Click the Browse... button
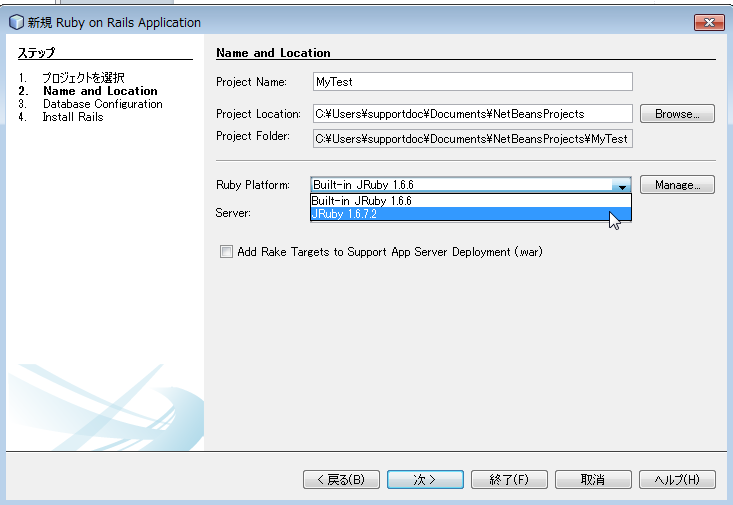The height and width of the screenshot is (505, 733). (x=677, y=114)
